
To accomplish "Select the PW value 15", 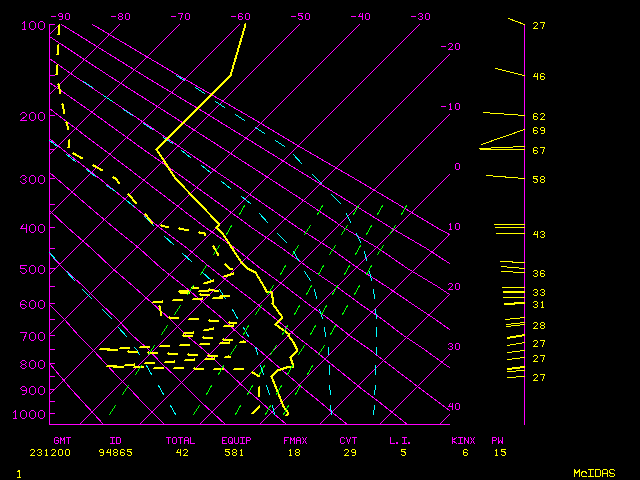I will (499, 453).
